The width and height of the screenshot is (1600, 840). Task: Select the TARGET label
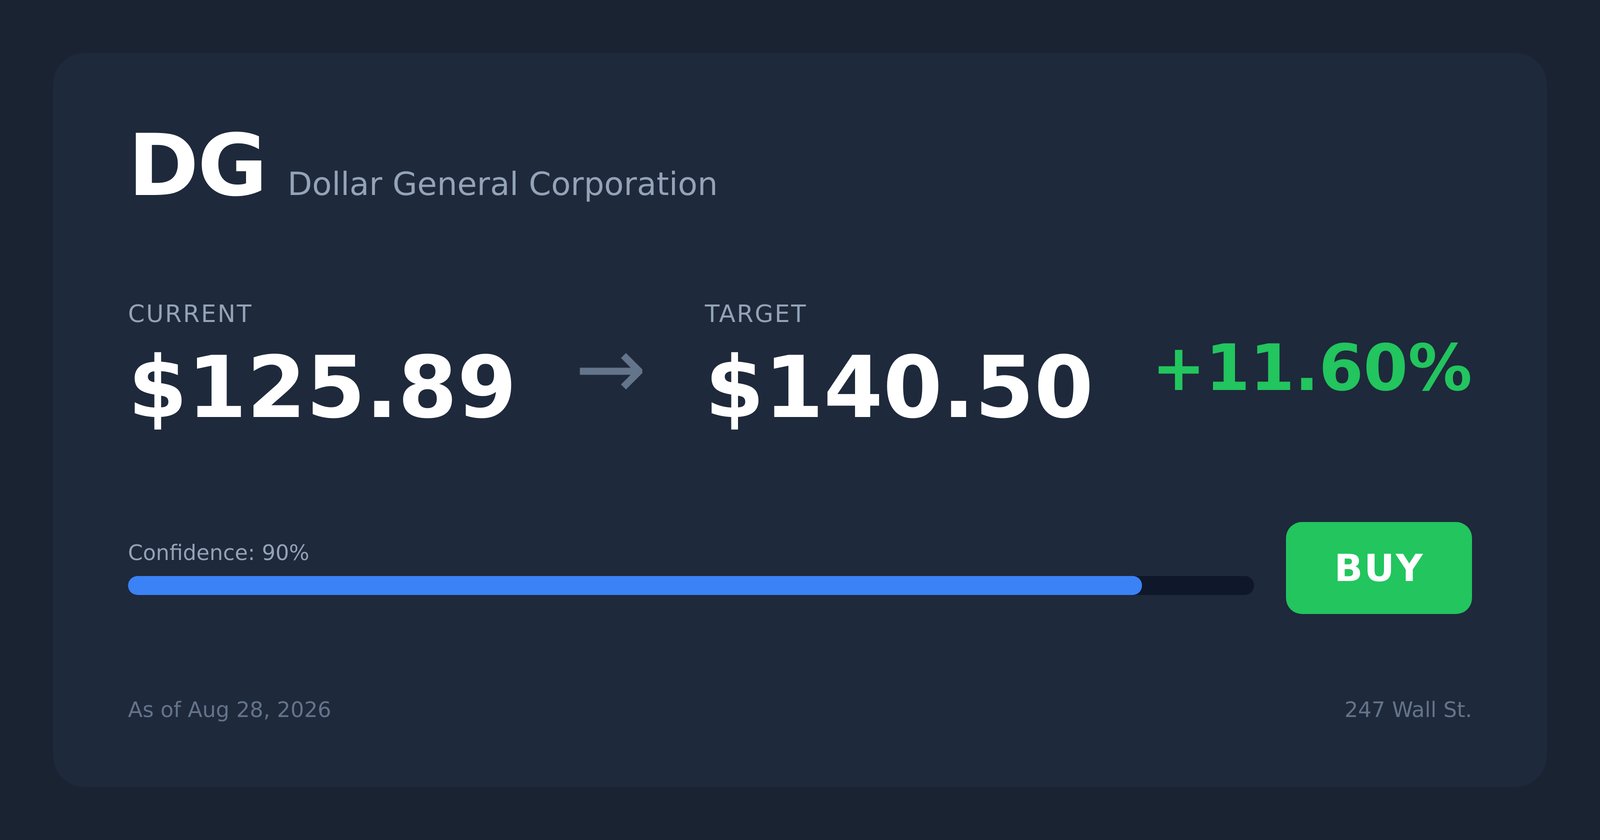pos(755,314)
